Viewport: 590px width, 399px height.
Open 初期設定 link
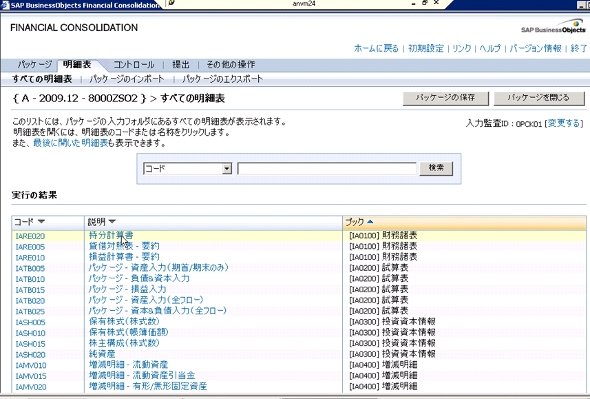point(426,48)
